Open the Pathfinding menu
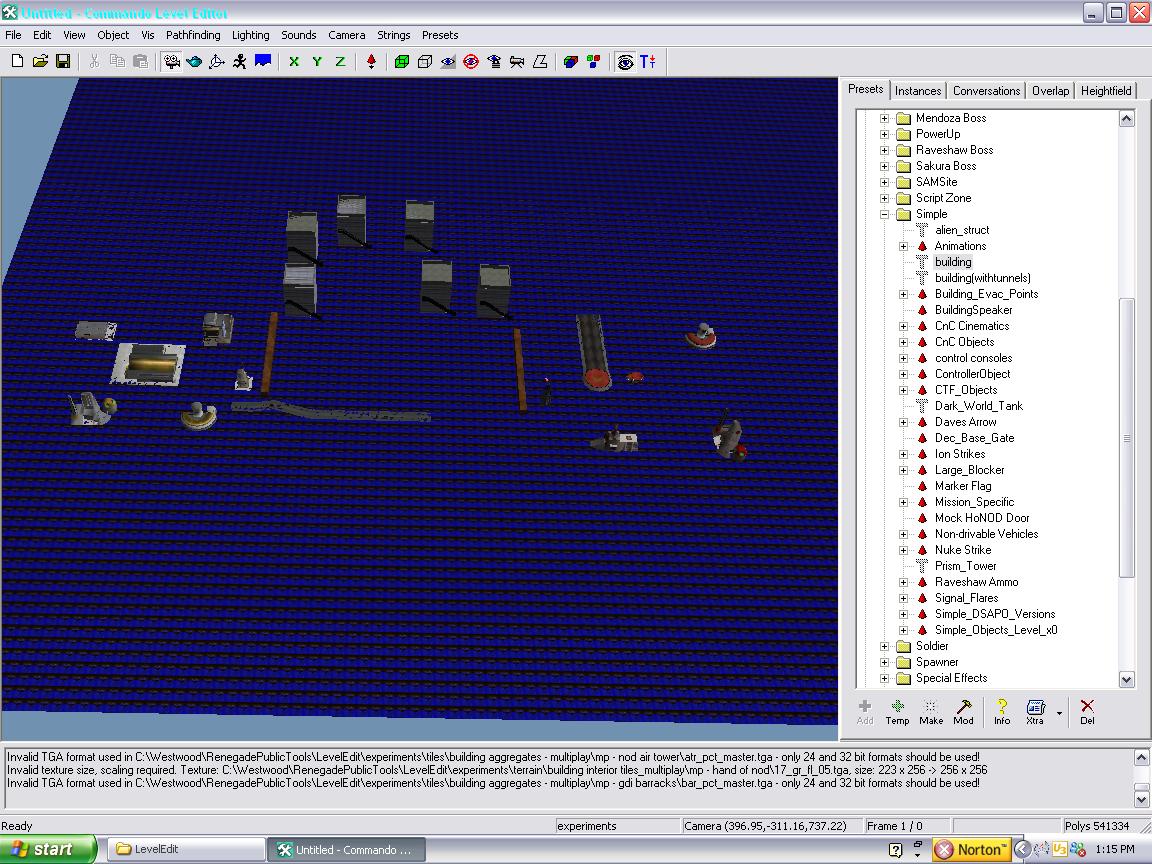Screen dimensions: 1152x864 tap(193, 35)
